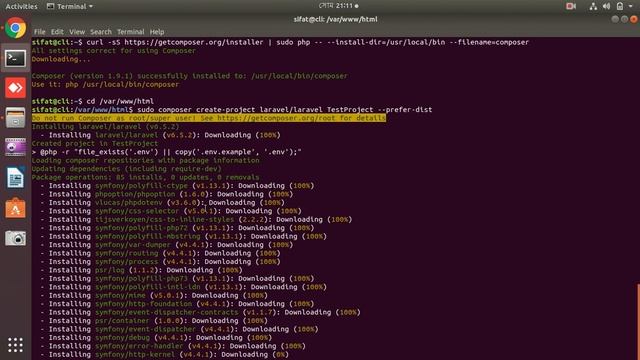
Task: Open LibreOffice Writer from the dock
Action: coord(16,178)
